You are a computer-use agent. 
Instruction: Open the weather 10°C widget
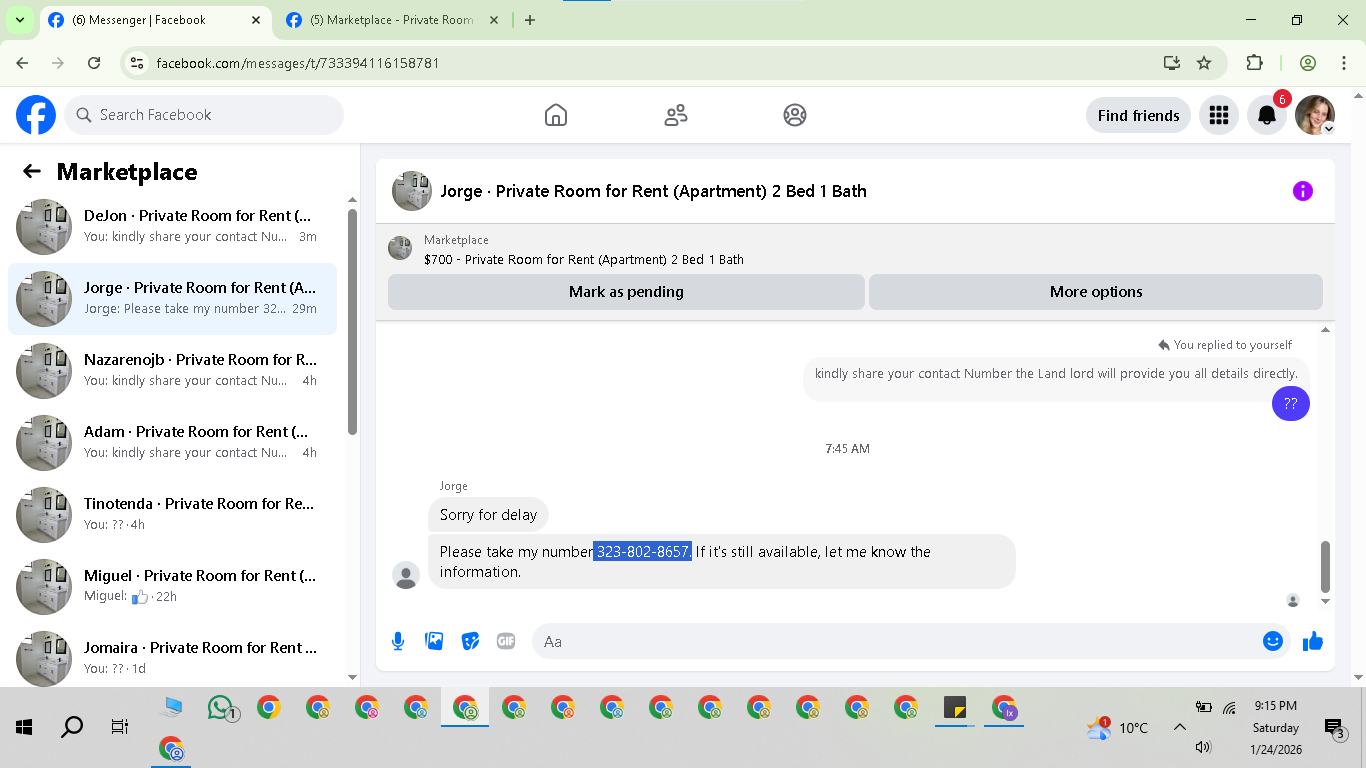pyautogui.click(x=1117, y=728)
